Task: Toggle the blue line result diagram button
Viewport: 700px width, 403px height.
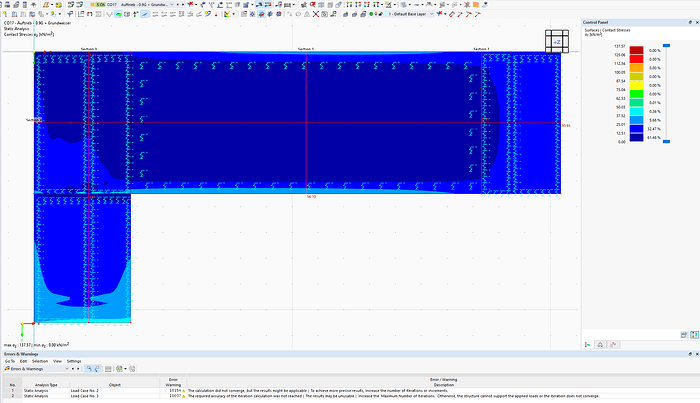Action: coord(145,14)
